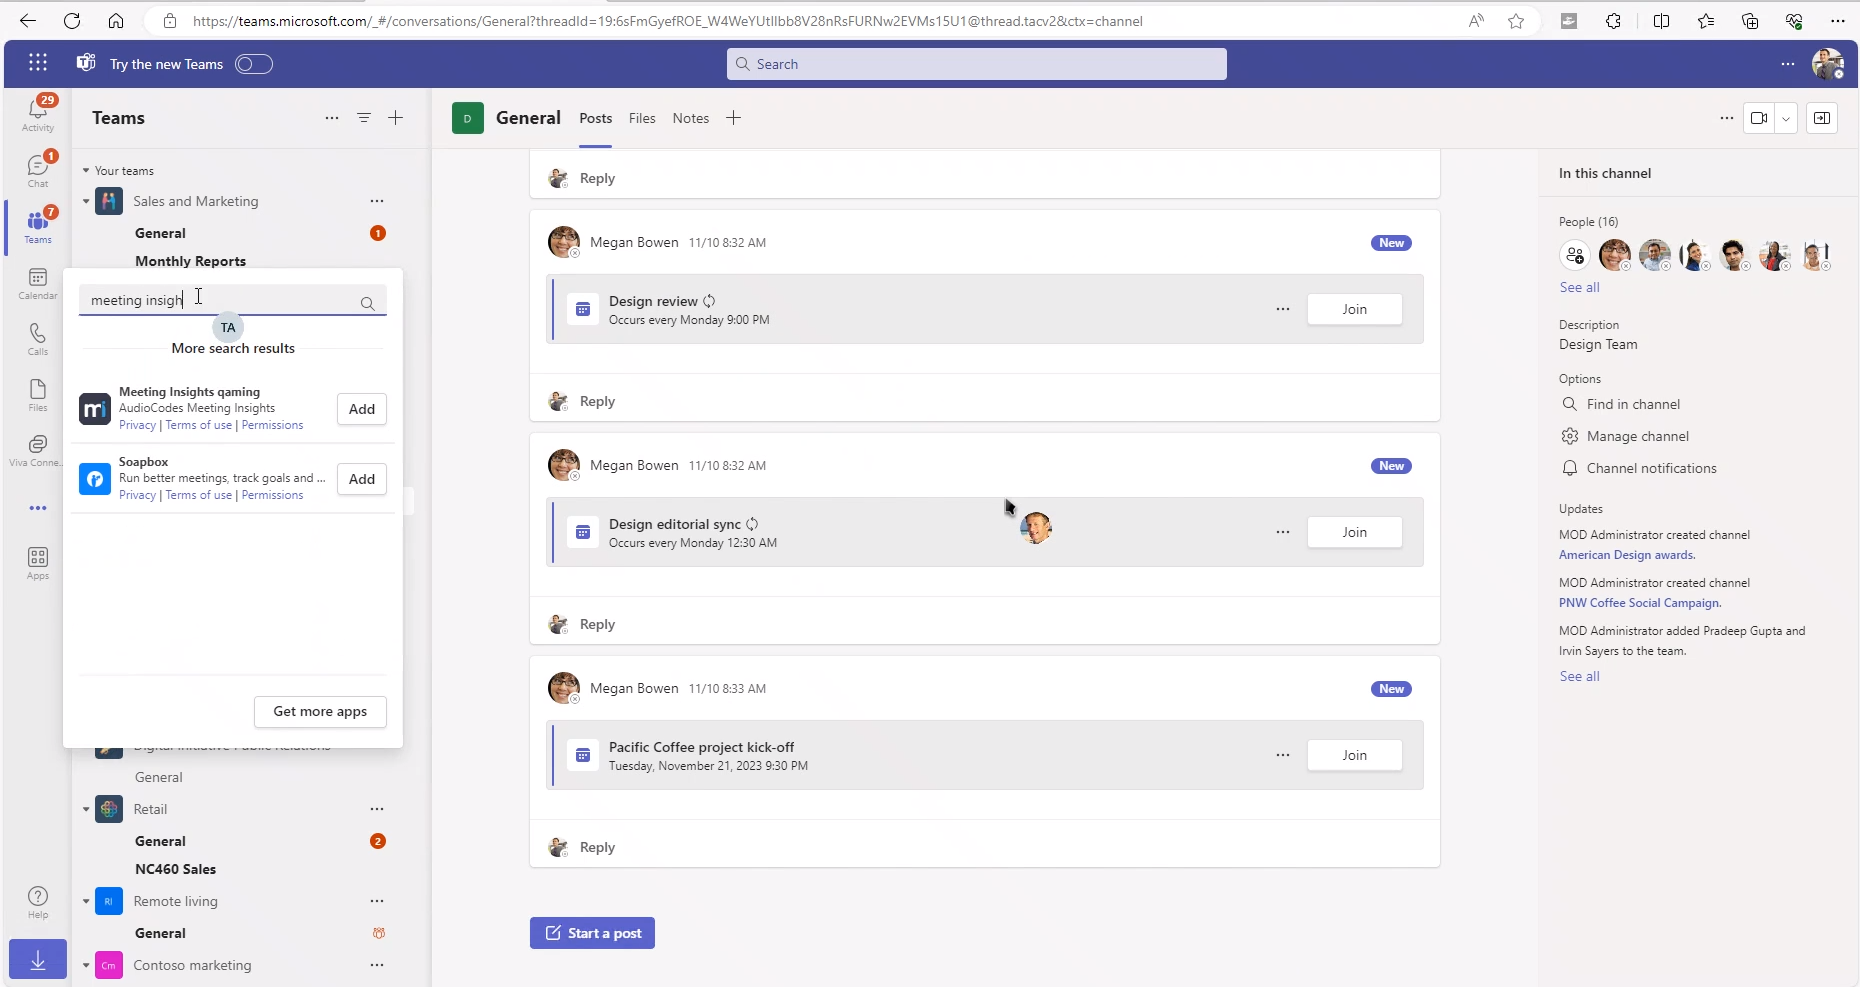This screenshot has height=987, width=1860.
Task: Click the Get more apps button
Action: point(320,711)
